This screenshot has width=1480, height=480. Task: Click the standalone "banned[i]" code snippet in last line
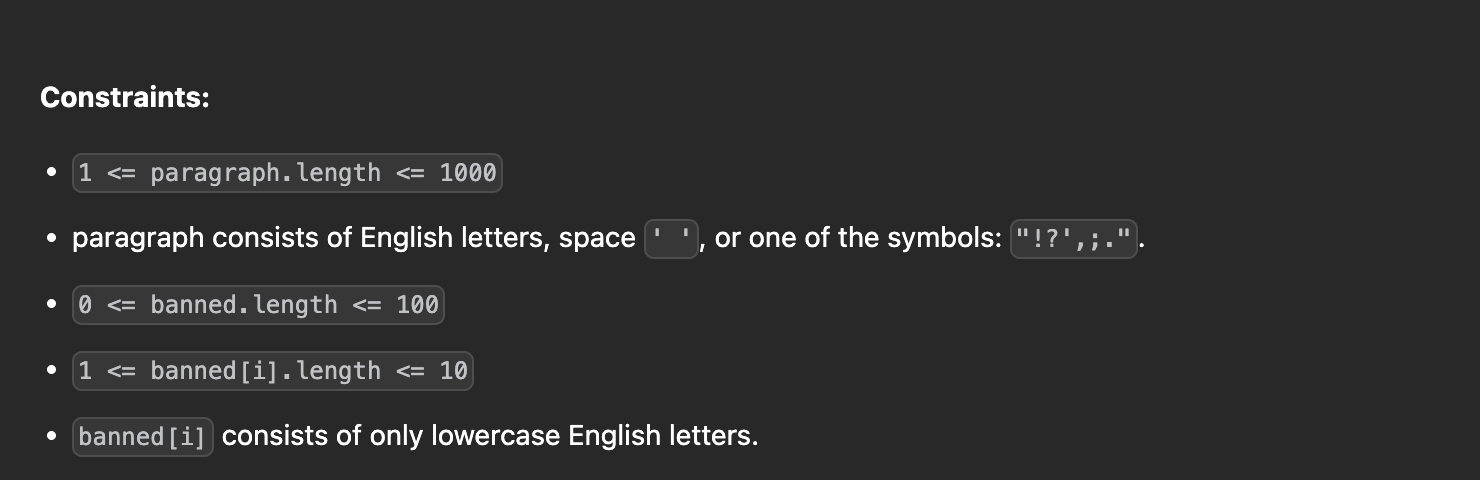click(x=142, y=437)
